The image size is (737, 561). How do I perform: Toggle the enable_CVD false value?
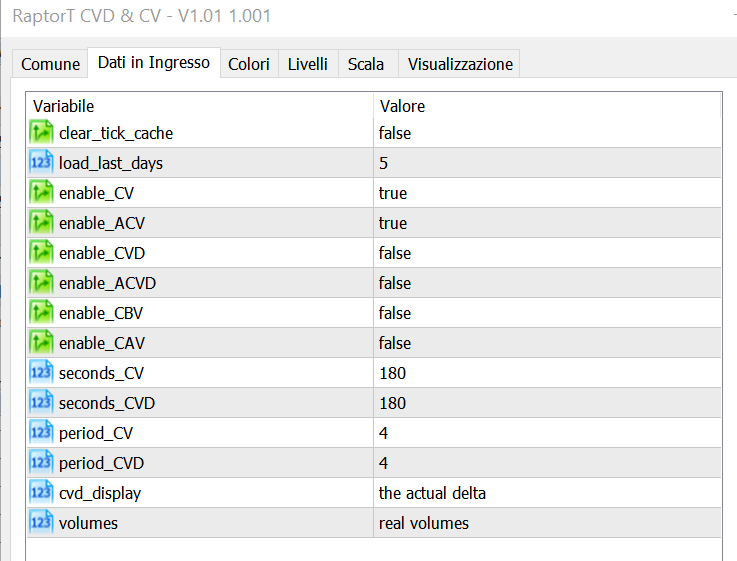point(395,253)
